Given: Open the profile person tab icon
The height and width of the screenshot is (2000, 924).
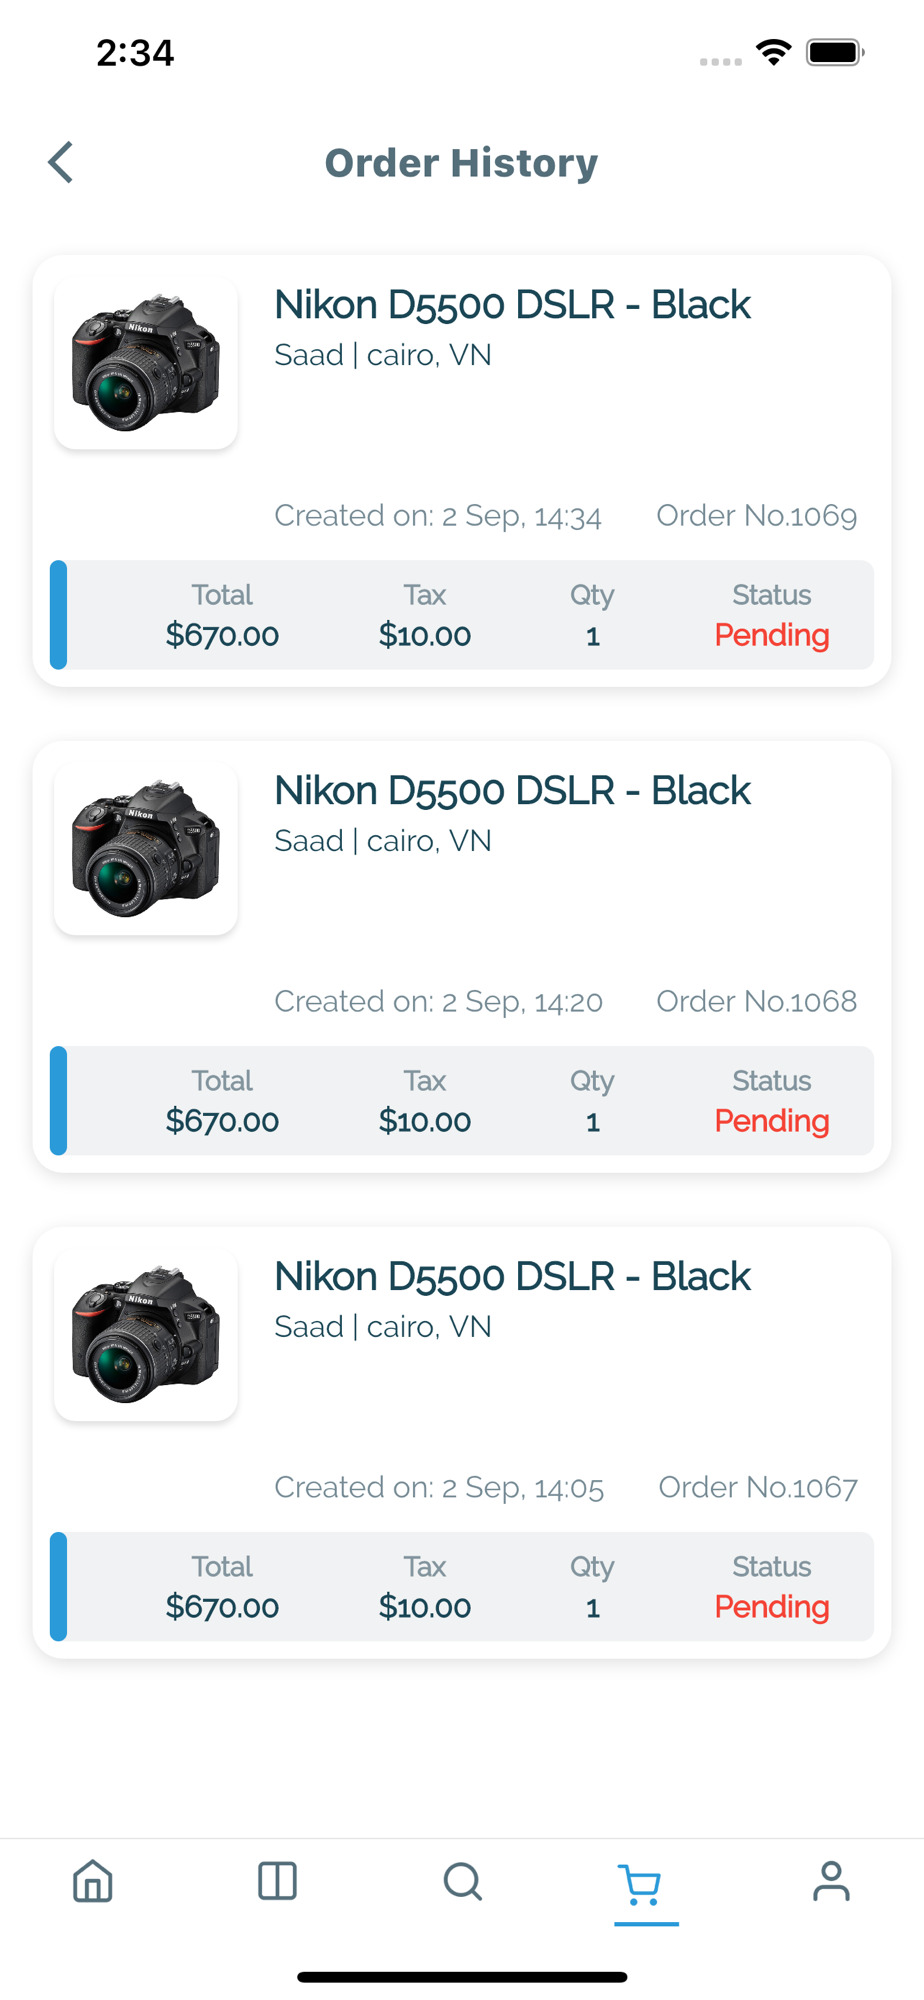Looking at the screenshot, I should [x=831, y=1881].
